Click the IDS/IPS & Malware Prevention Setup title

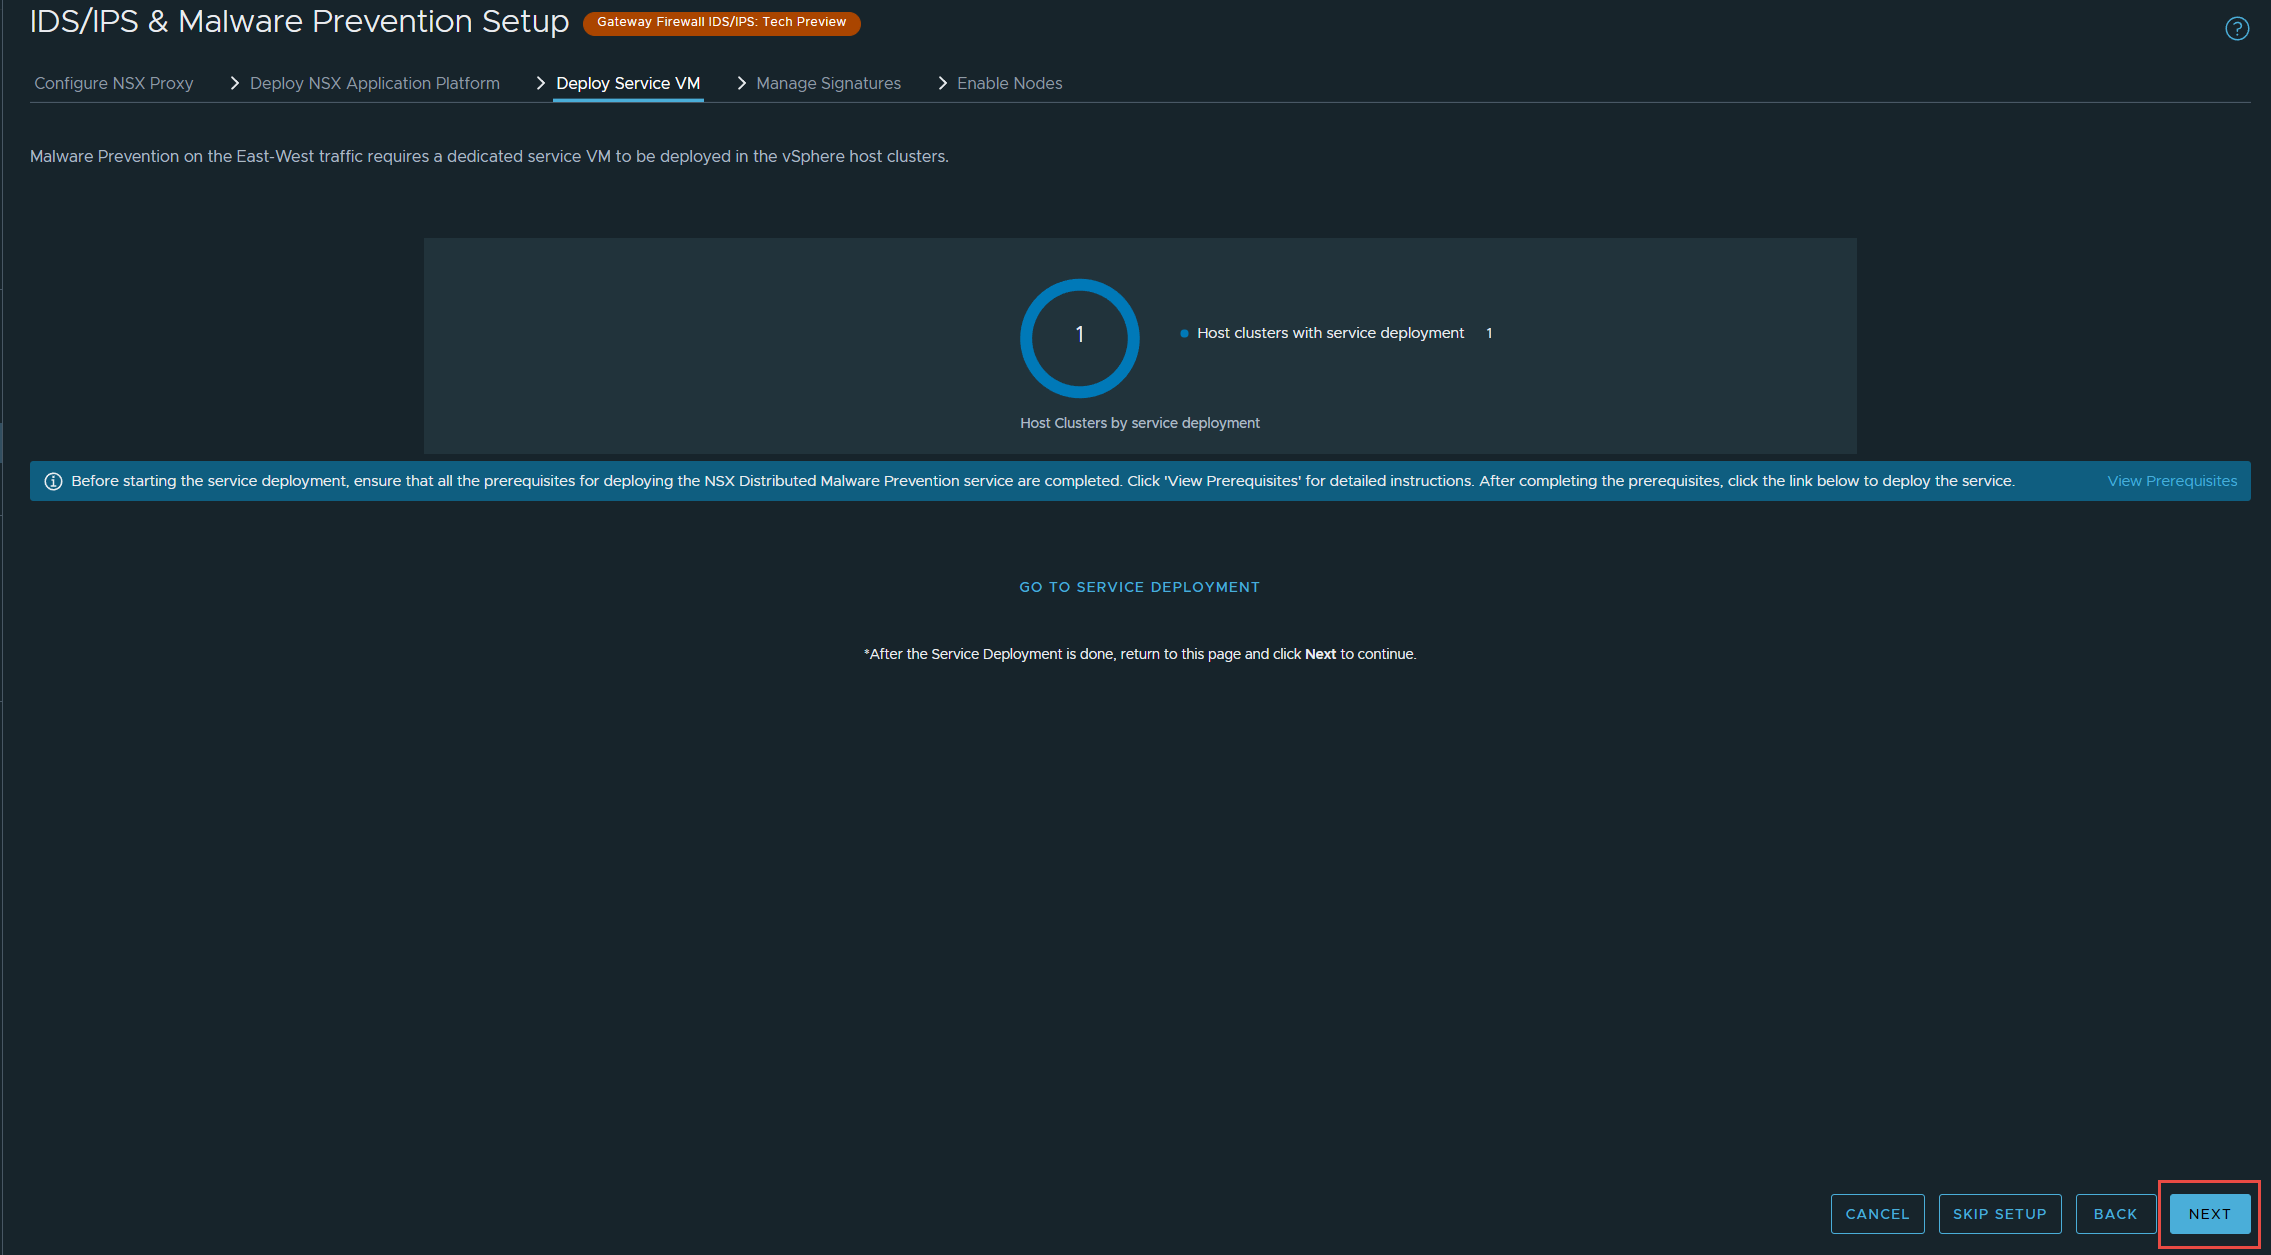299,21
